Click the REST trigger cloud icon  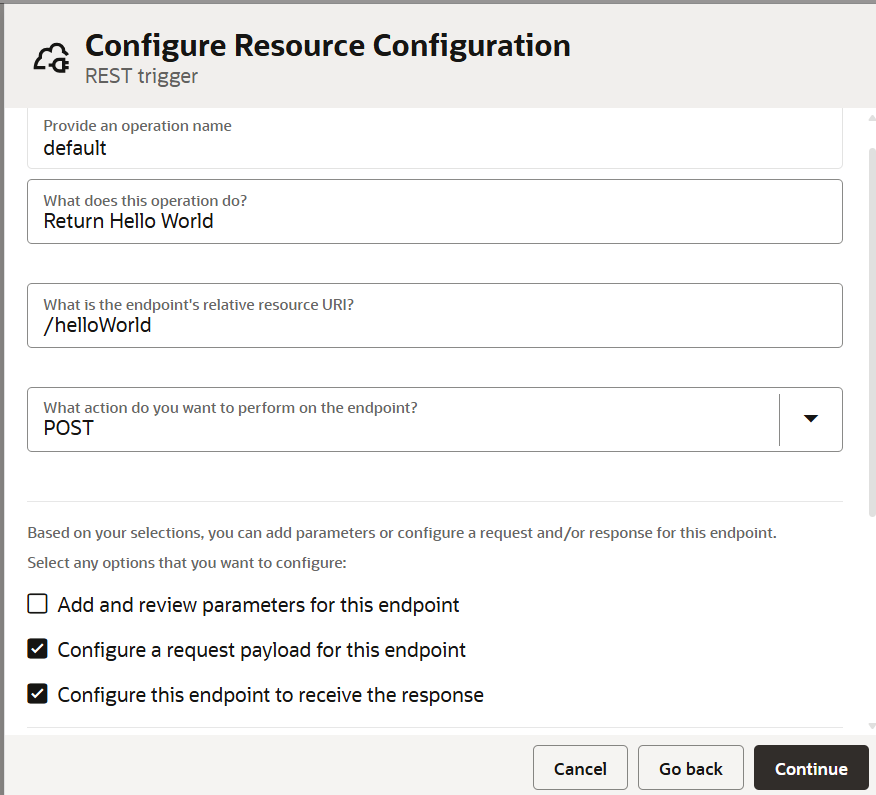50,57
